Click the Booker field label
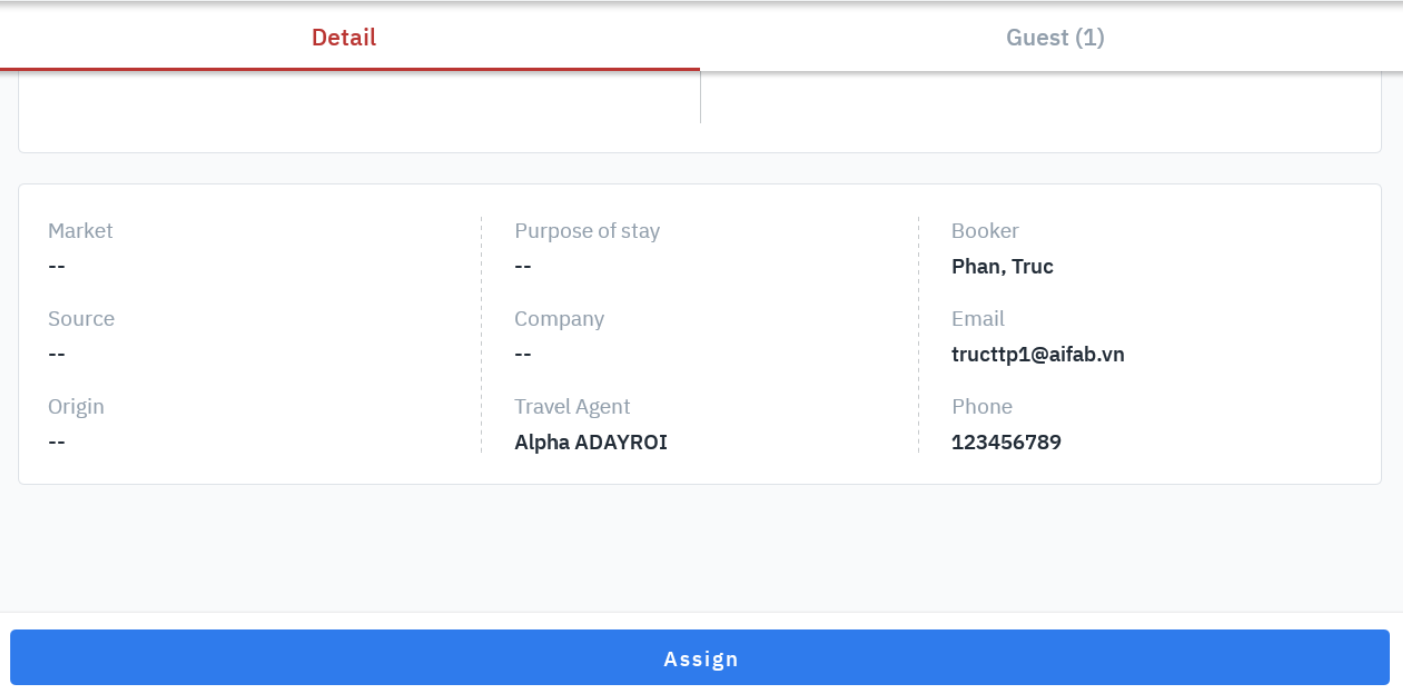The height and width of the screenshot is (692, 1403). click(x=985, y=231)
